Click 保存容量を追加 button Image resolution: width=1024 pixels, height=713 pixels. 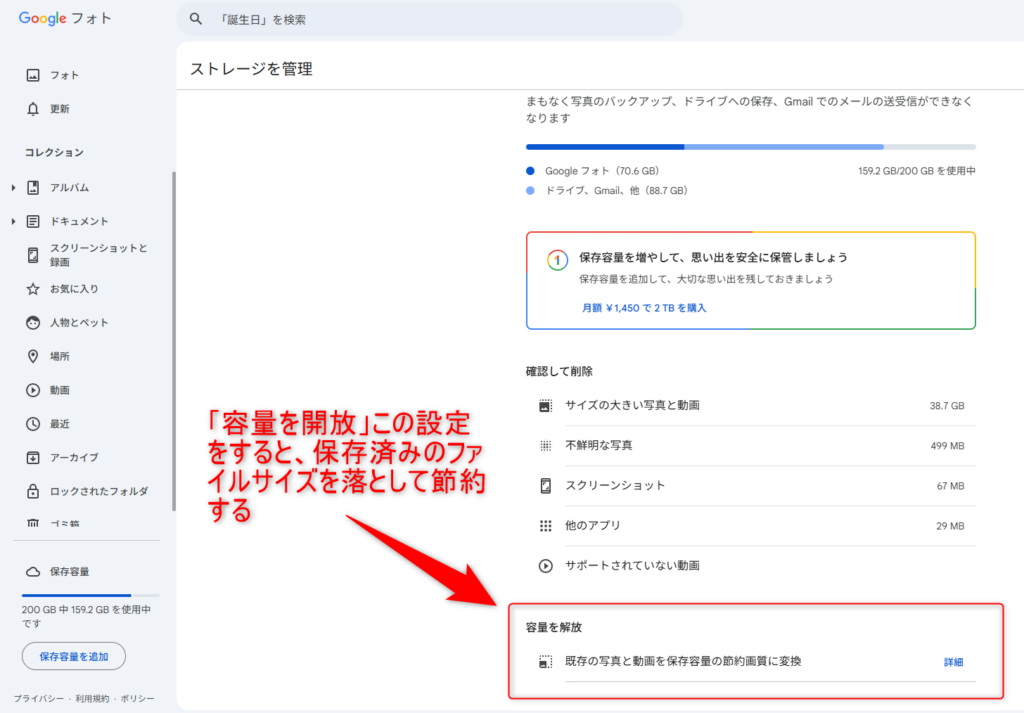point(74,657)
